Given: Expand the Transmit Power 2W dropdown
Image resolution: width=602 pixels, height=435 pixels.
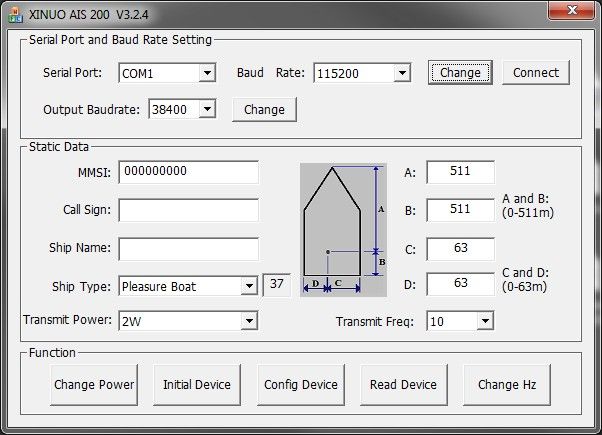Looking at the screenshot, I should (x=249, y=321).
